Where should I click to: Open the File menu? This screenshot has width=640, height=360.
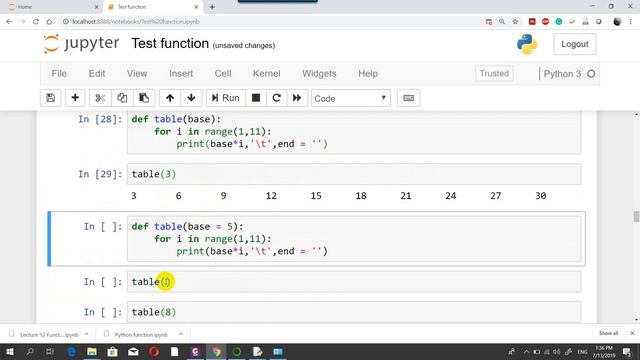click(x=59, y=73)
